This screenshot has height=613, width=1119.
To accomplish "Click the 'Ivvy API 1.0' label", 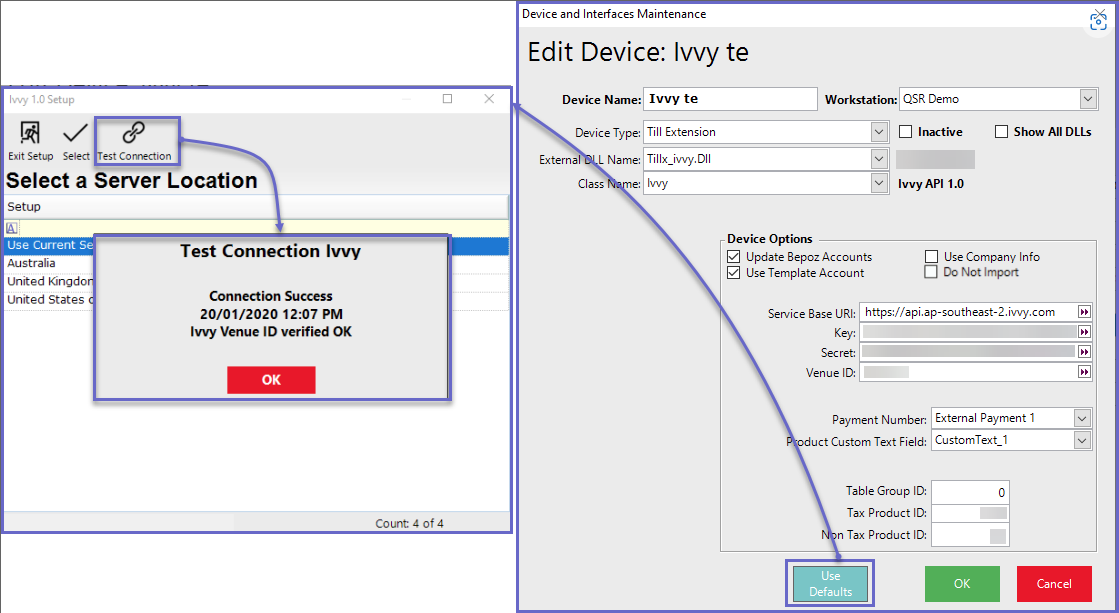I will (x=931, y=184).
